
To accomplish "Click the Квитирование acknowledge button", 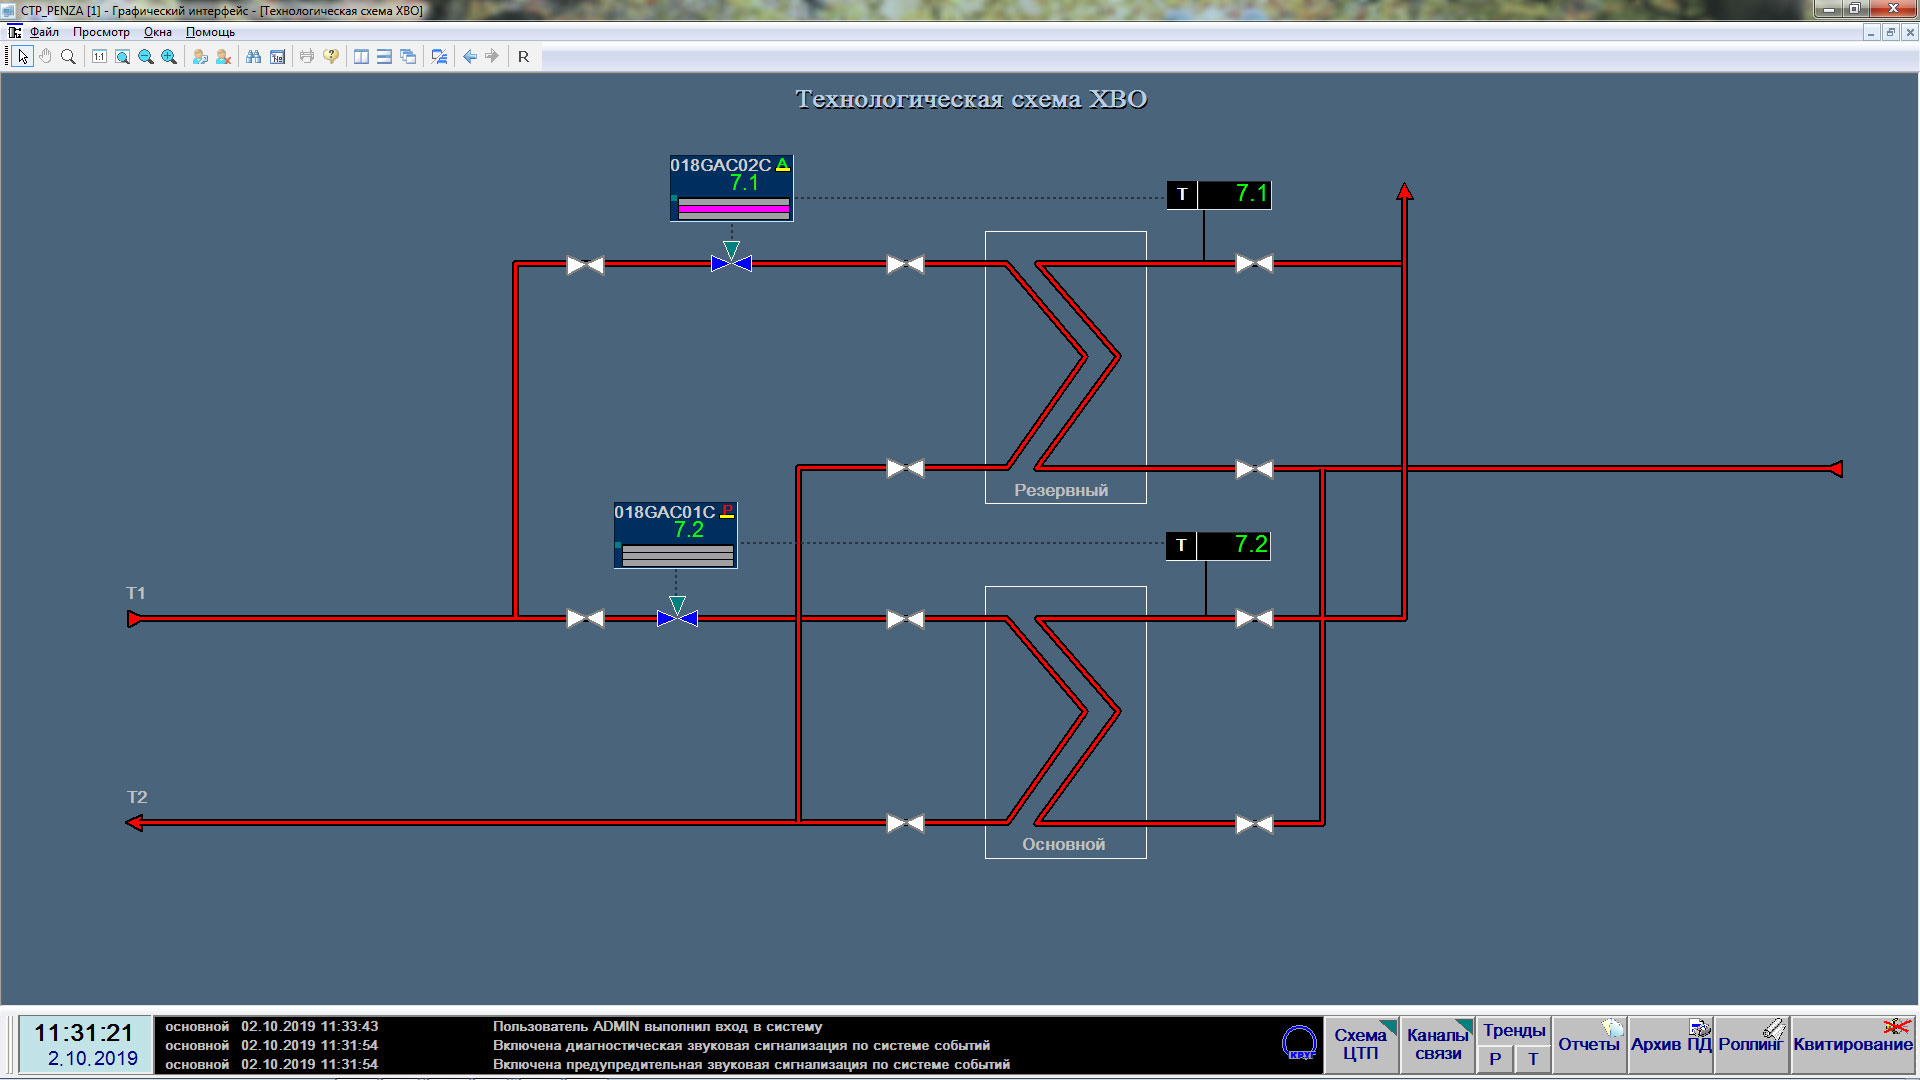I will 1853,1045.
